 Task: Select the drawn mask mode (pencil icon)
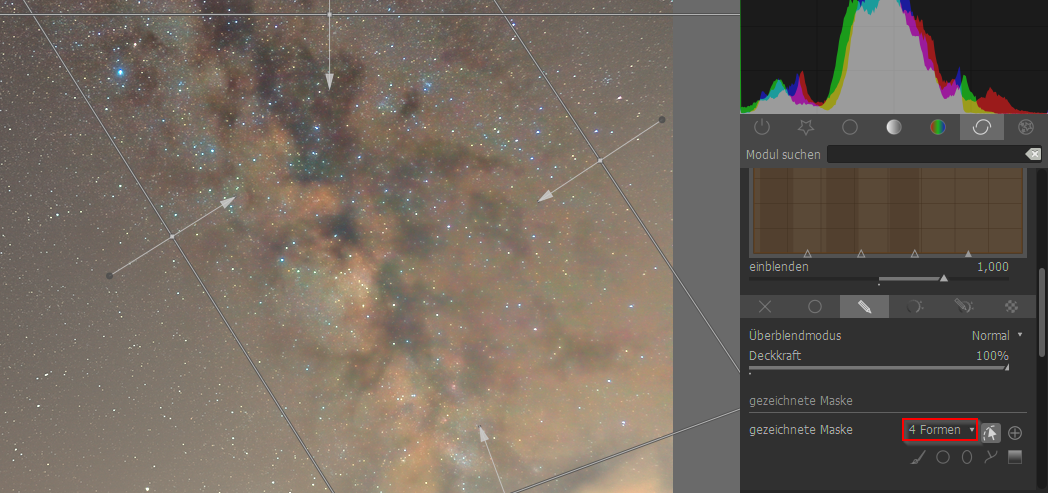(864, 307)
